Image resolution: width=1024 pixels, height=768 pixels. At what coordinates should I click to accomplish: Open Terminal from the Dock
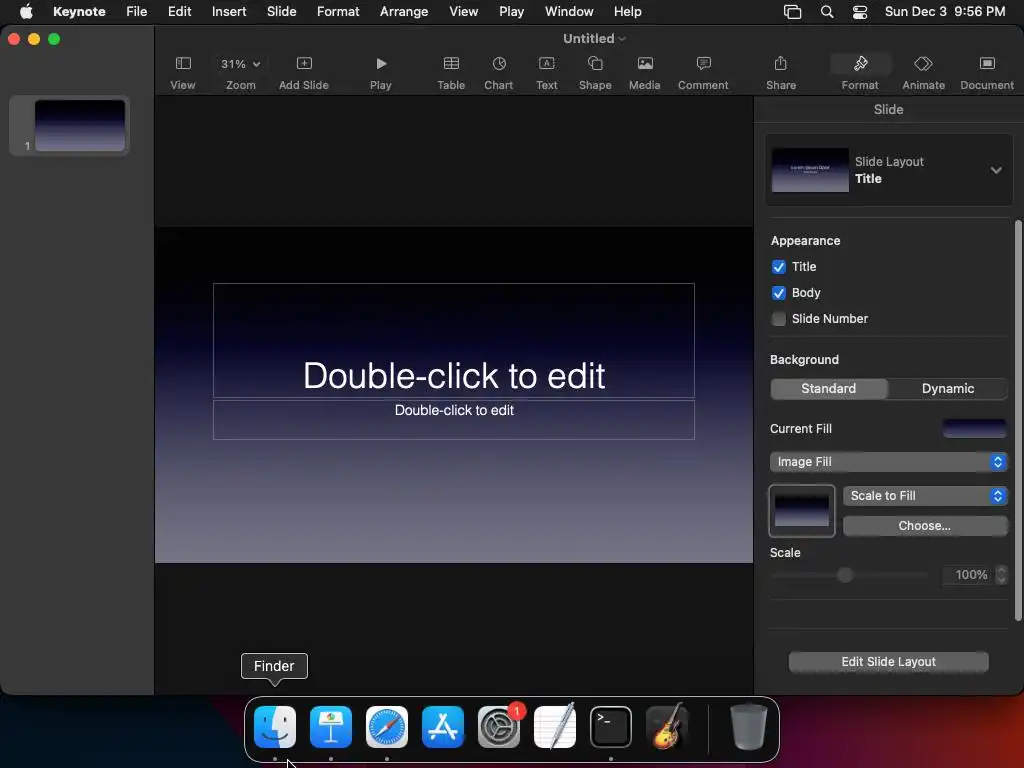pos(611,727)
